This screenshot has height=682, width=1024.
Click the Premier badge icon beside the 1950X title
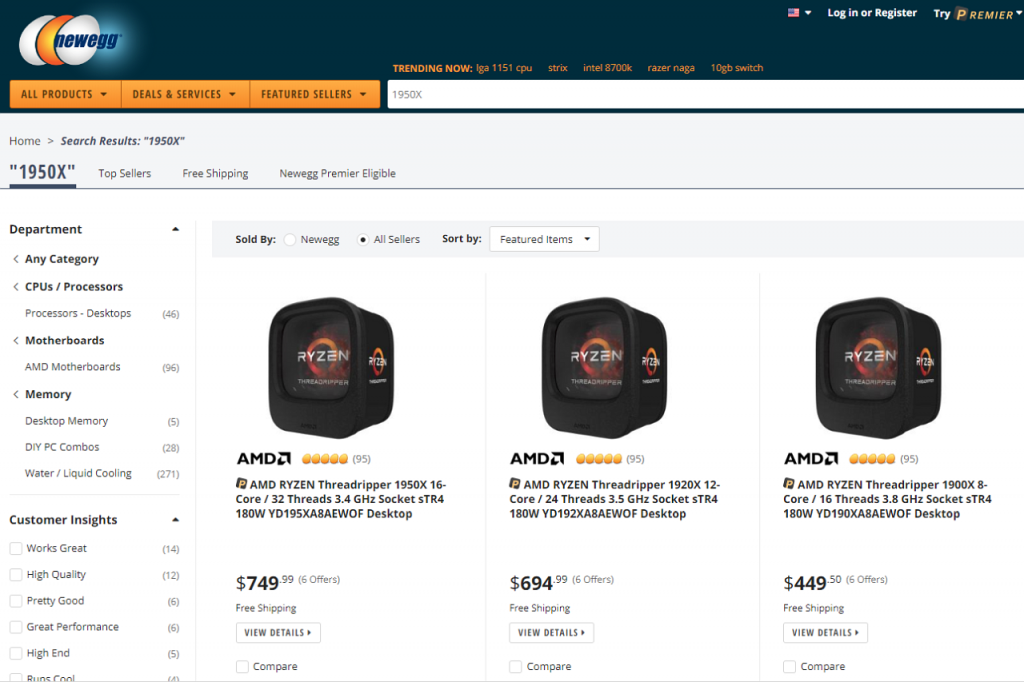242,483
